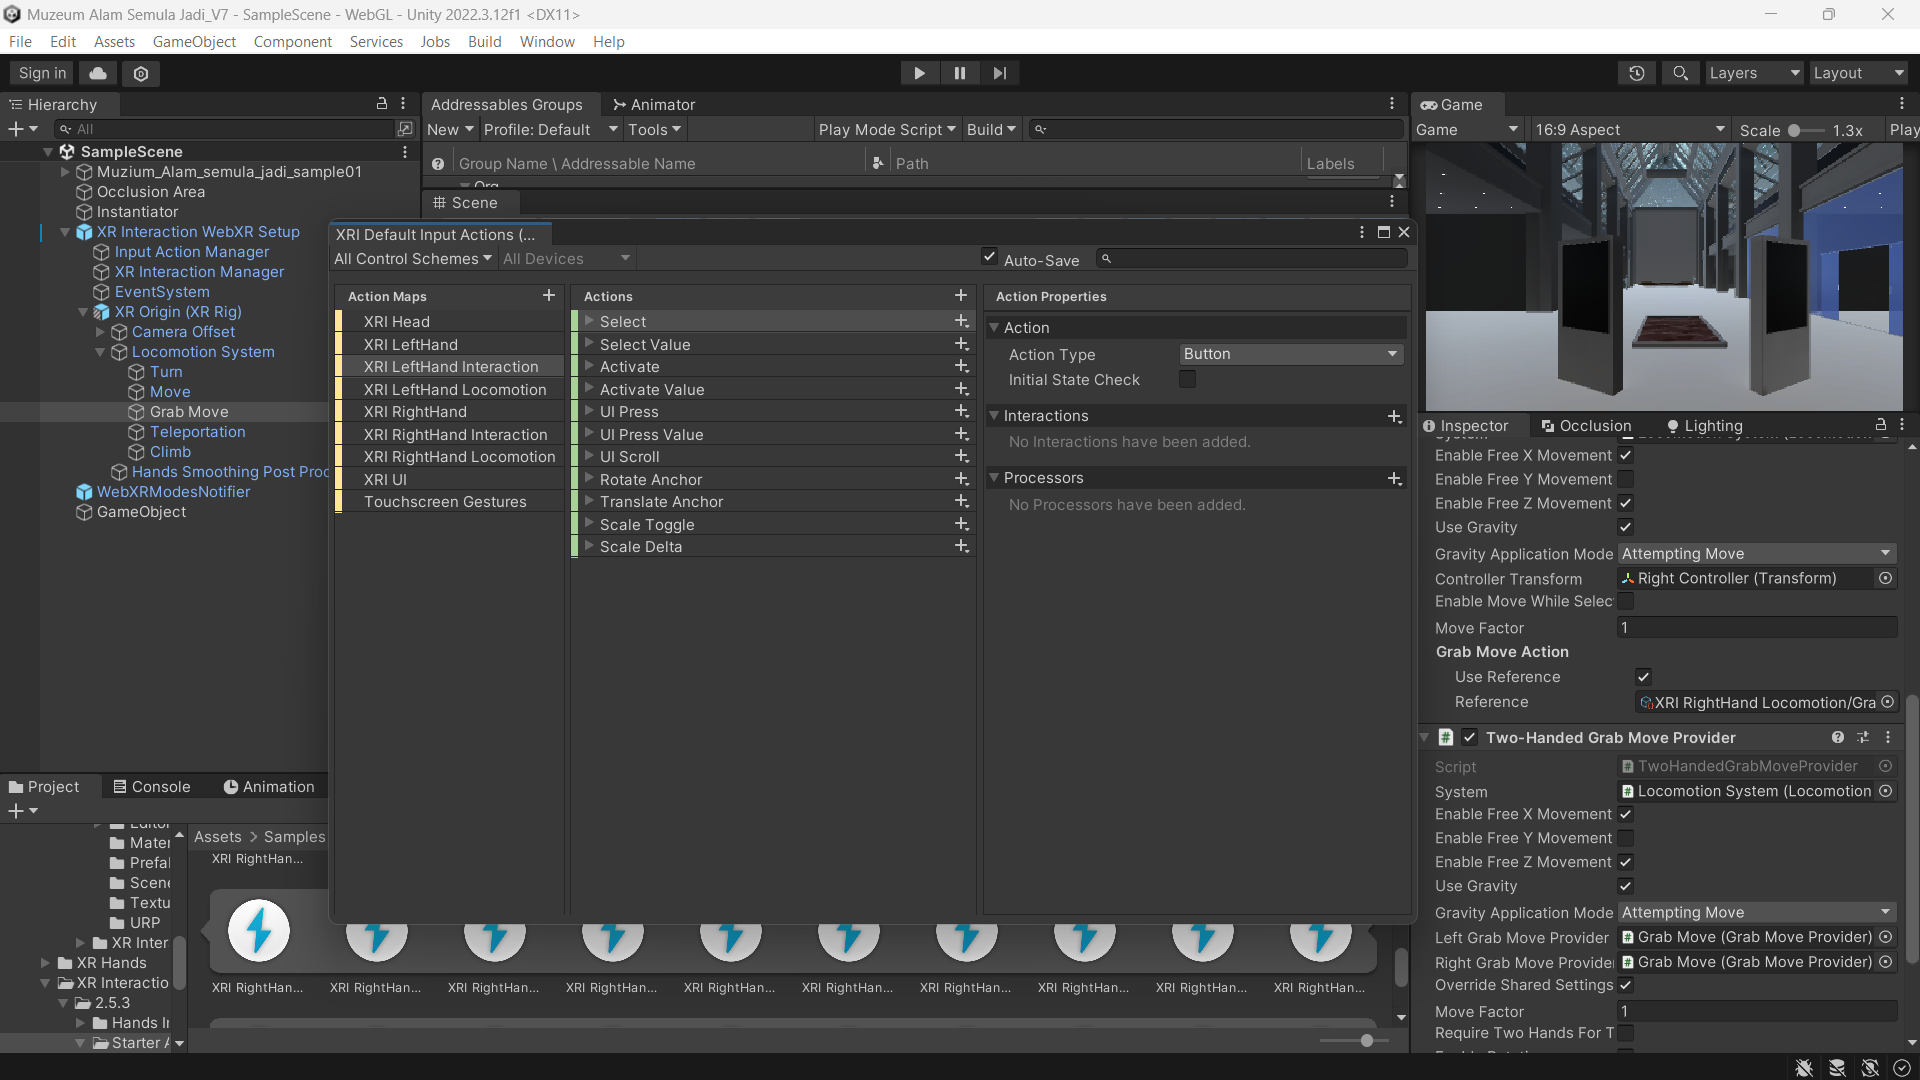Open Undo History clock icon
The height and width of the screenshot is (1080, 1920).
[x=1636, y=73]
